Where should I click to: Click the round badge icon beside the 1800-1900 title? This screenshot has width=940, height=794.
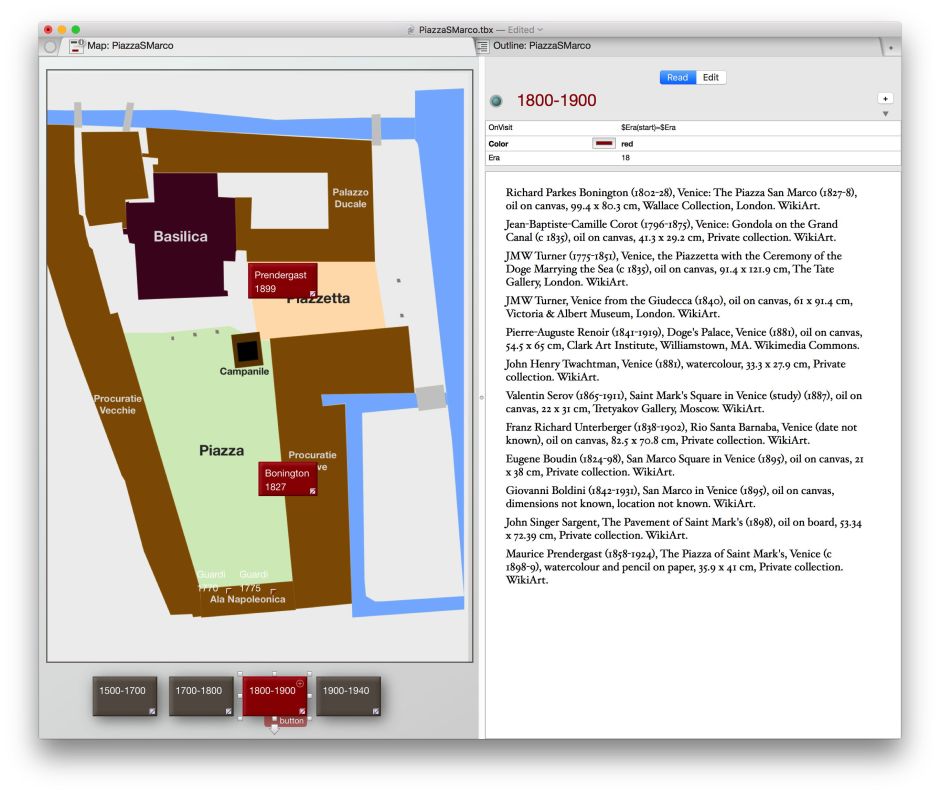pos(496,101)
